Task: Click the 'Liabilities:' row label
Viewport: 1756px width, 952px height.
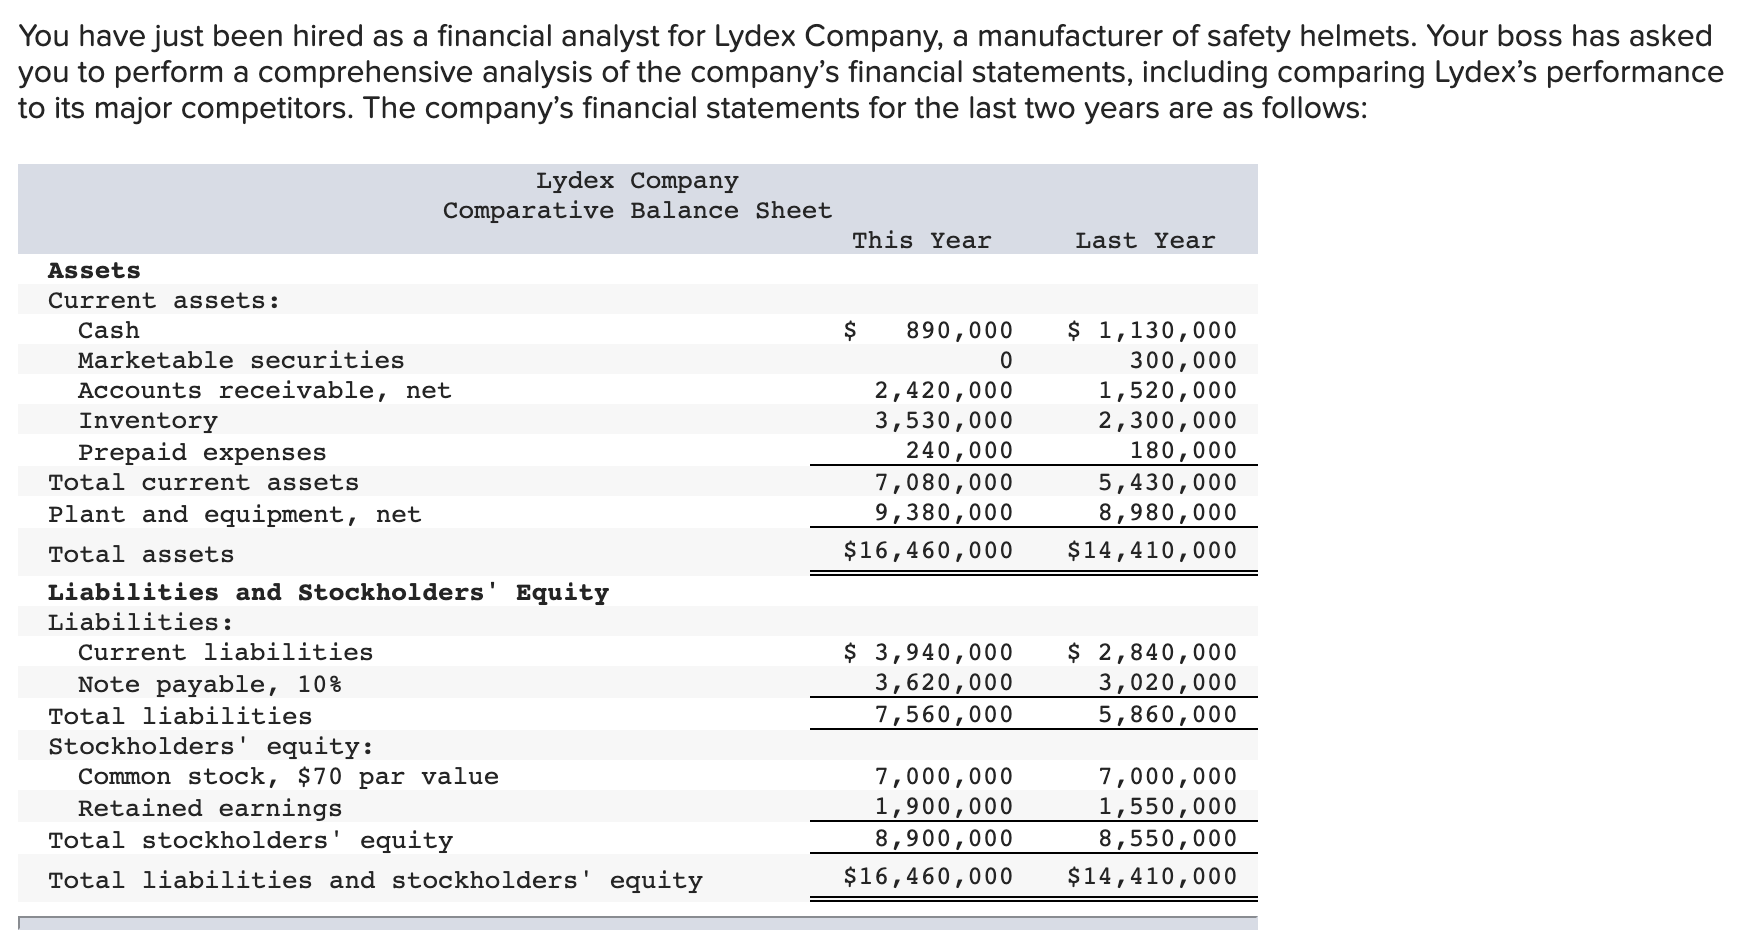Action: click(141, 623)
